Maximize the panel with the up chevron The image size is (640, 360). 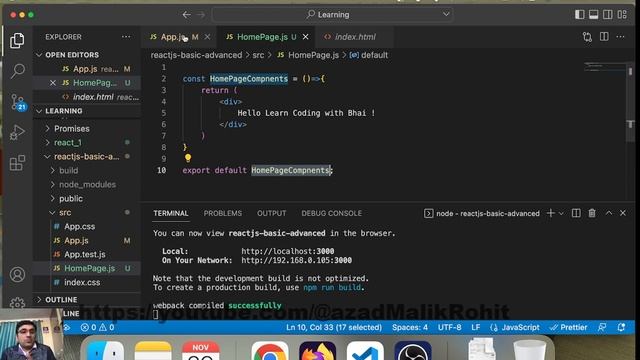(x=609, y=213)
